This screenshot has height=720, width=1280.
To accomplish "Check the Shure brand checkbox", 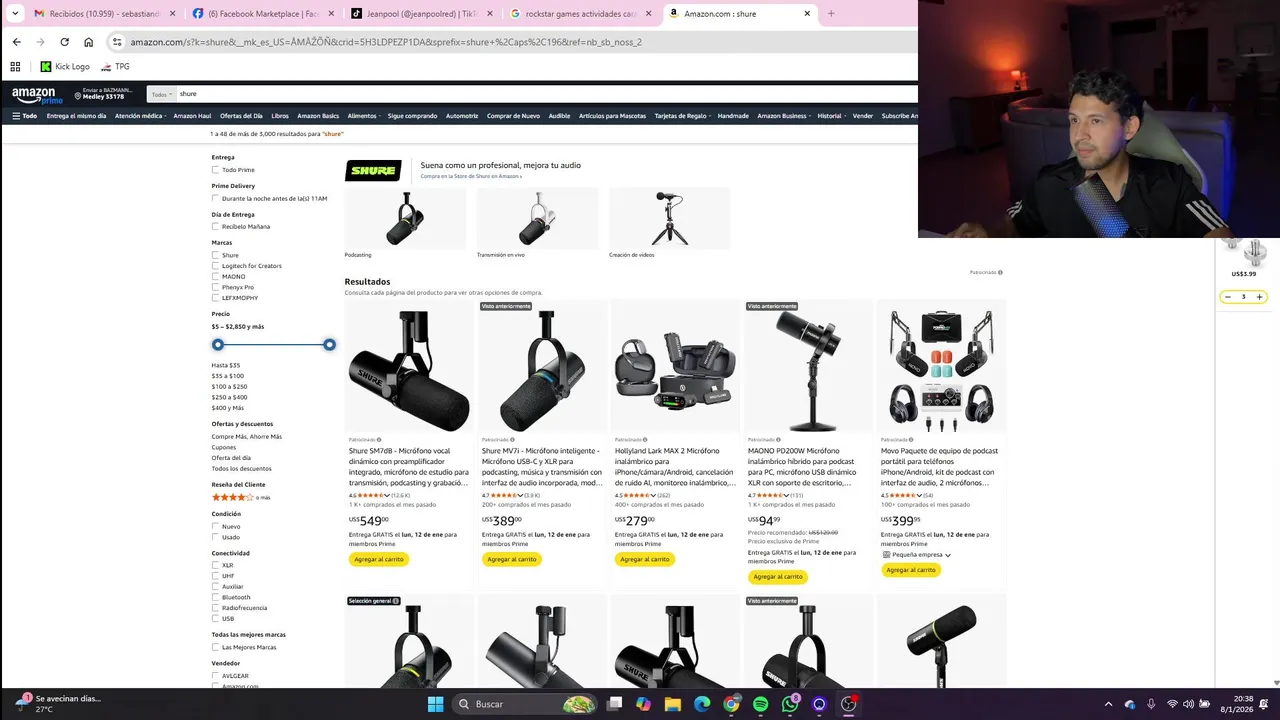I will point(215,255).
